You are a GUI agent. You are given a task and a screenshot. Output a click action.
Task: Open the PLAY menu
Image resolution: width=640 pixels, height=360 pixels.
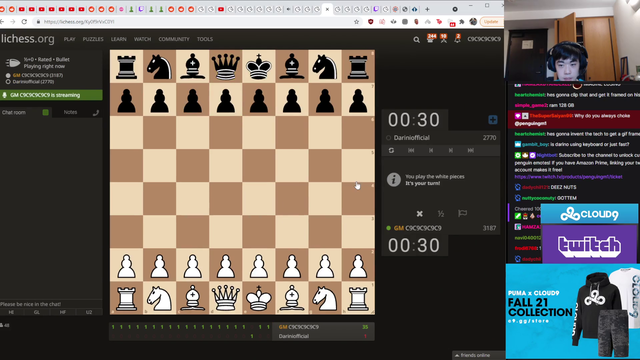tap(69, 39)
